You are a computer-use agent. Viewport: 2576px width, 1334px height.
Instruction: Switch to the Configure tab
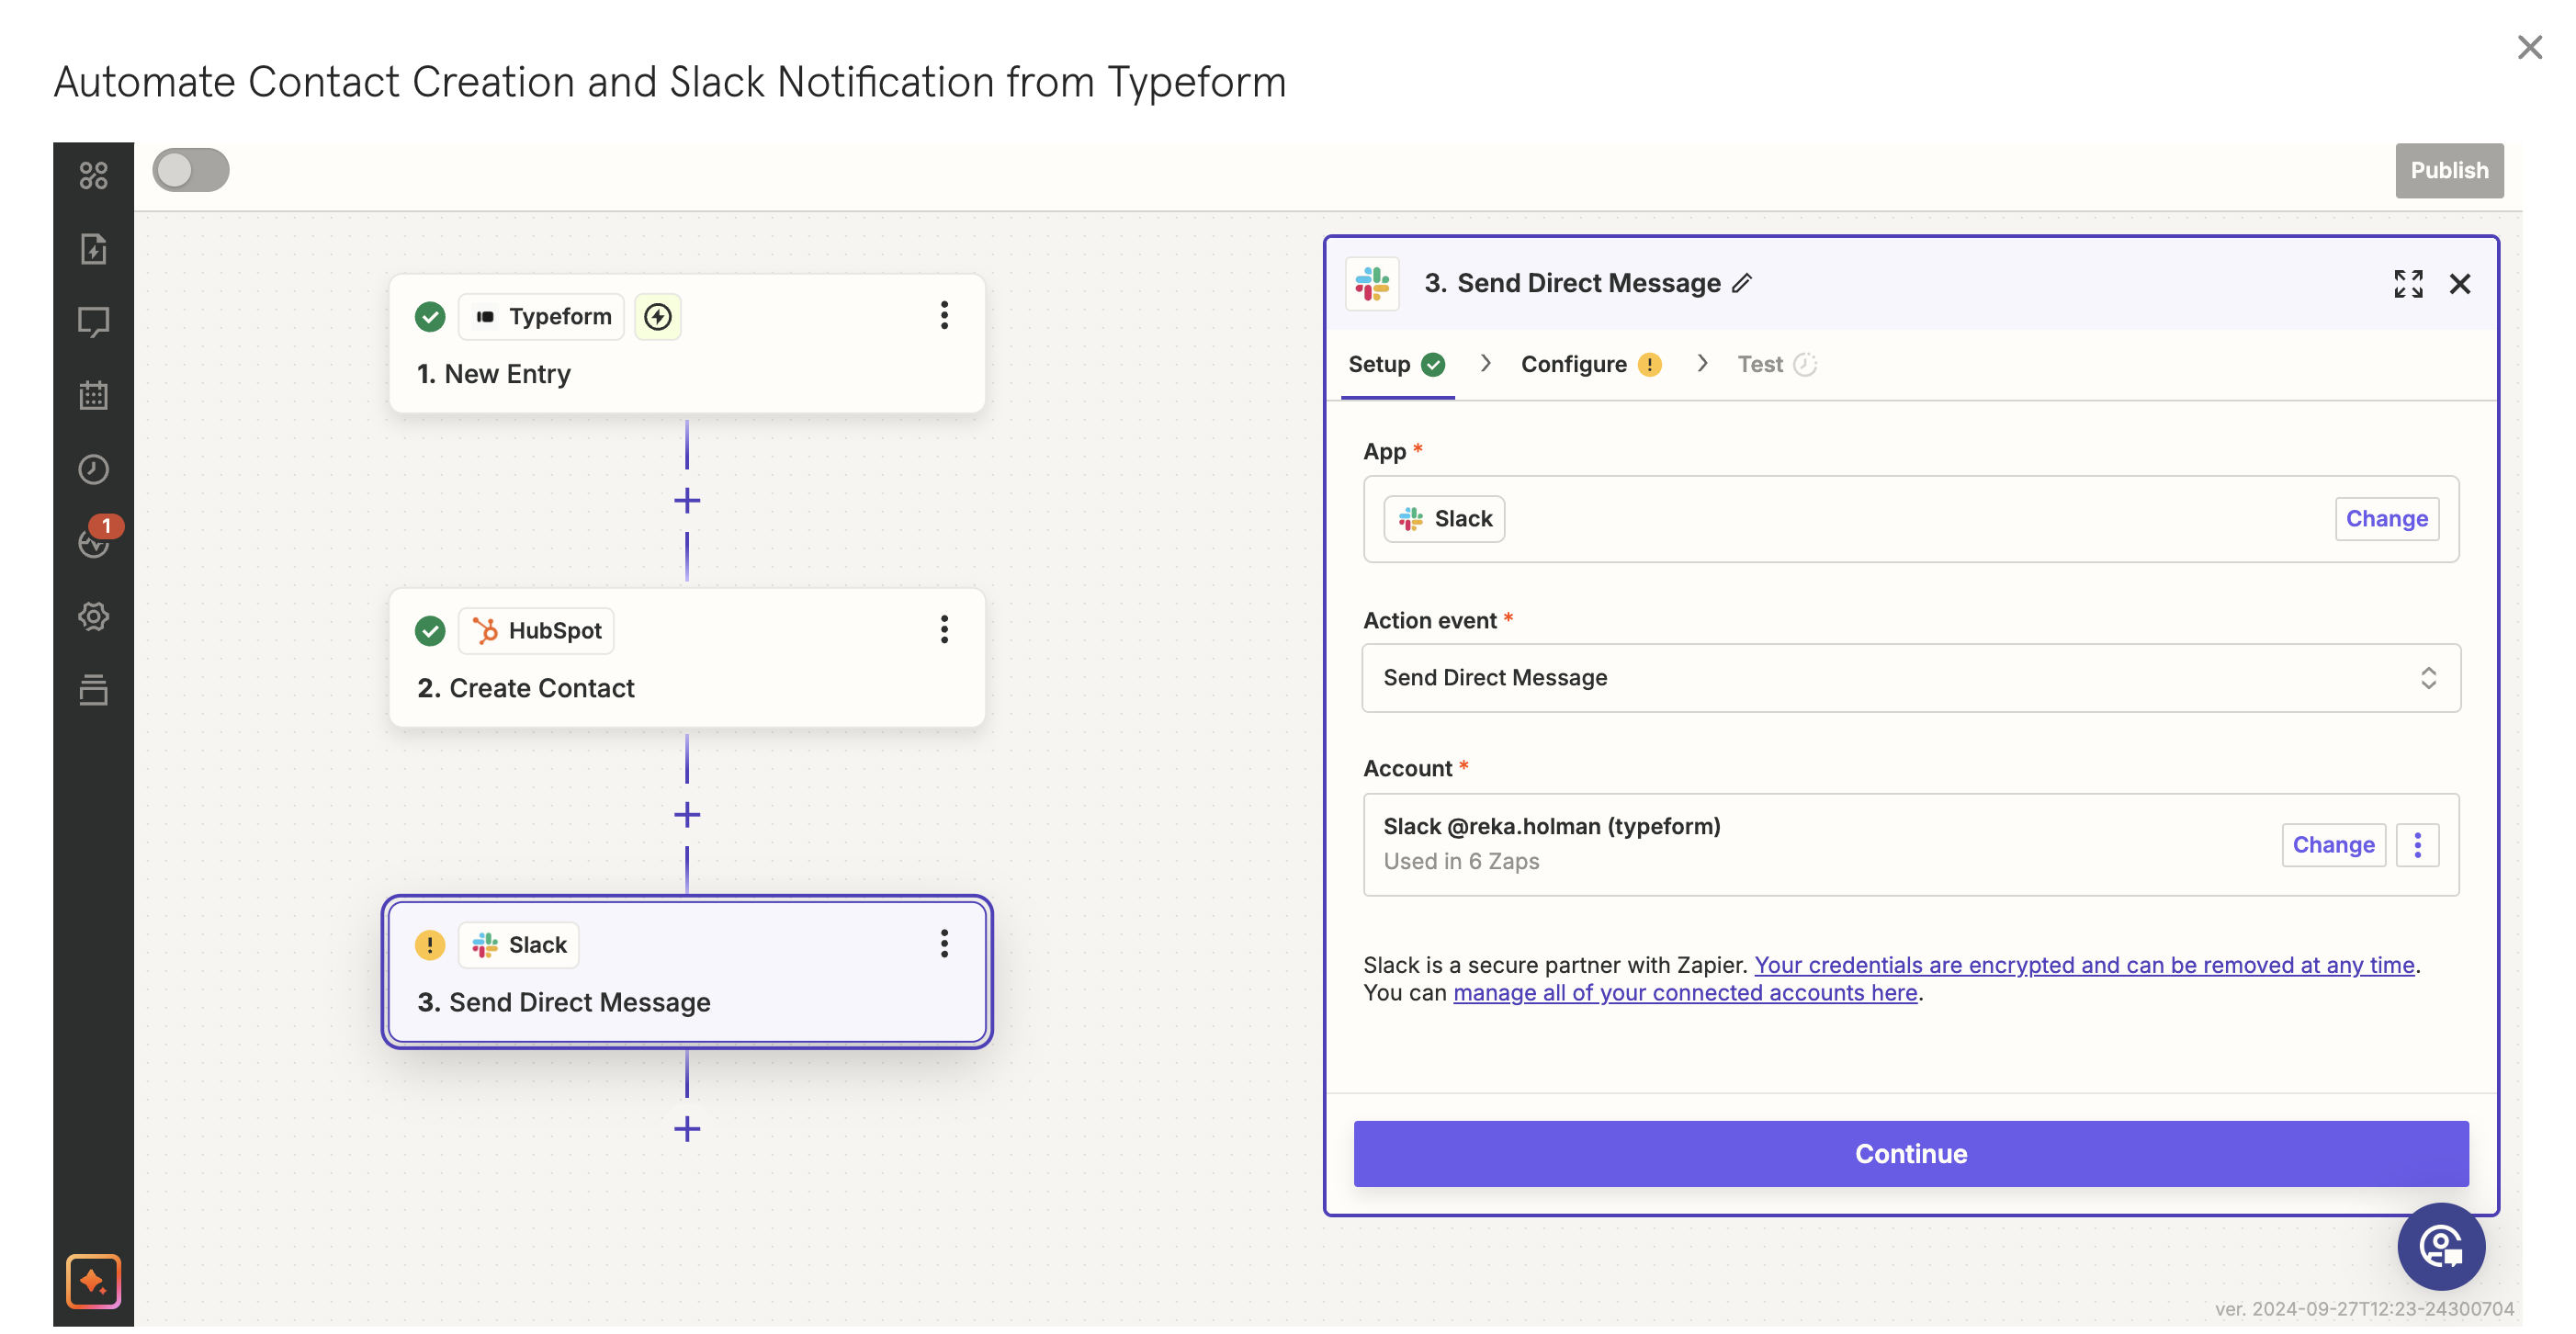coord(1590,364)
